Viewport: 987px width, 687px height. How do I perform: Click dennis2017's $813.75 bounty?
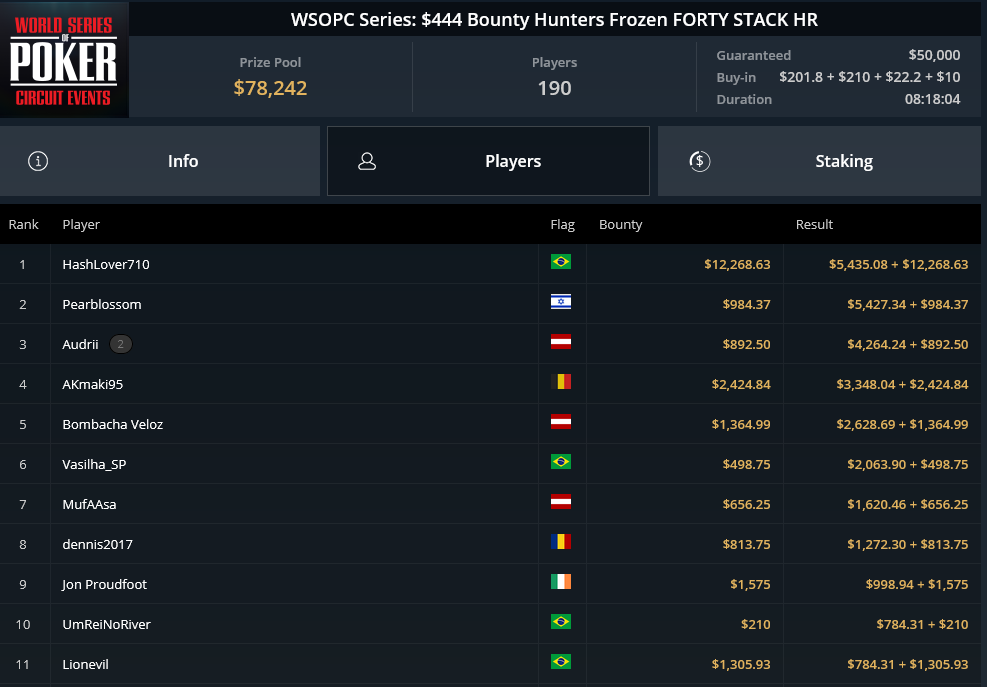747,545
